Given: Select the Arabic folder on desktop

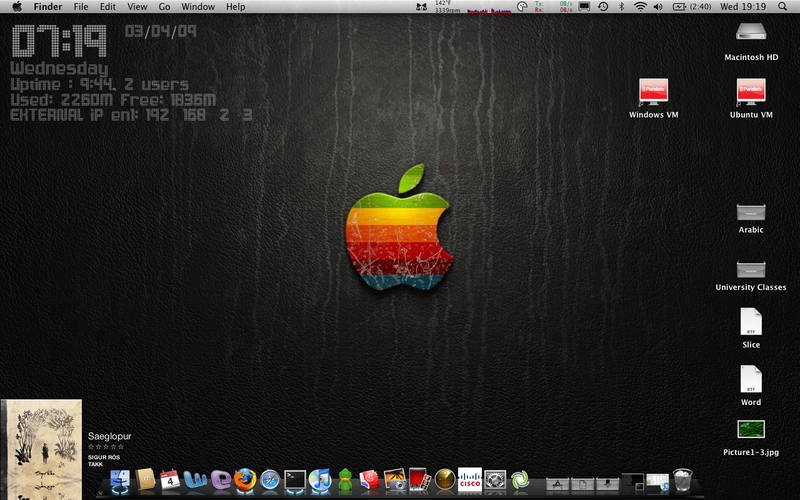Looking at the screenshot, I should coord(751,218).
